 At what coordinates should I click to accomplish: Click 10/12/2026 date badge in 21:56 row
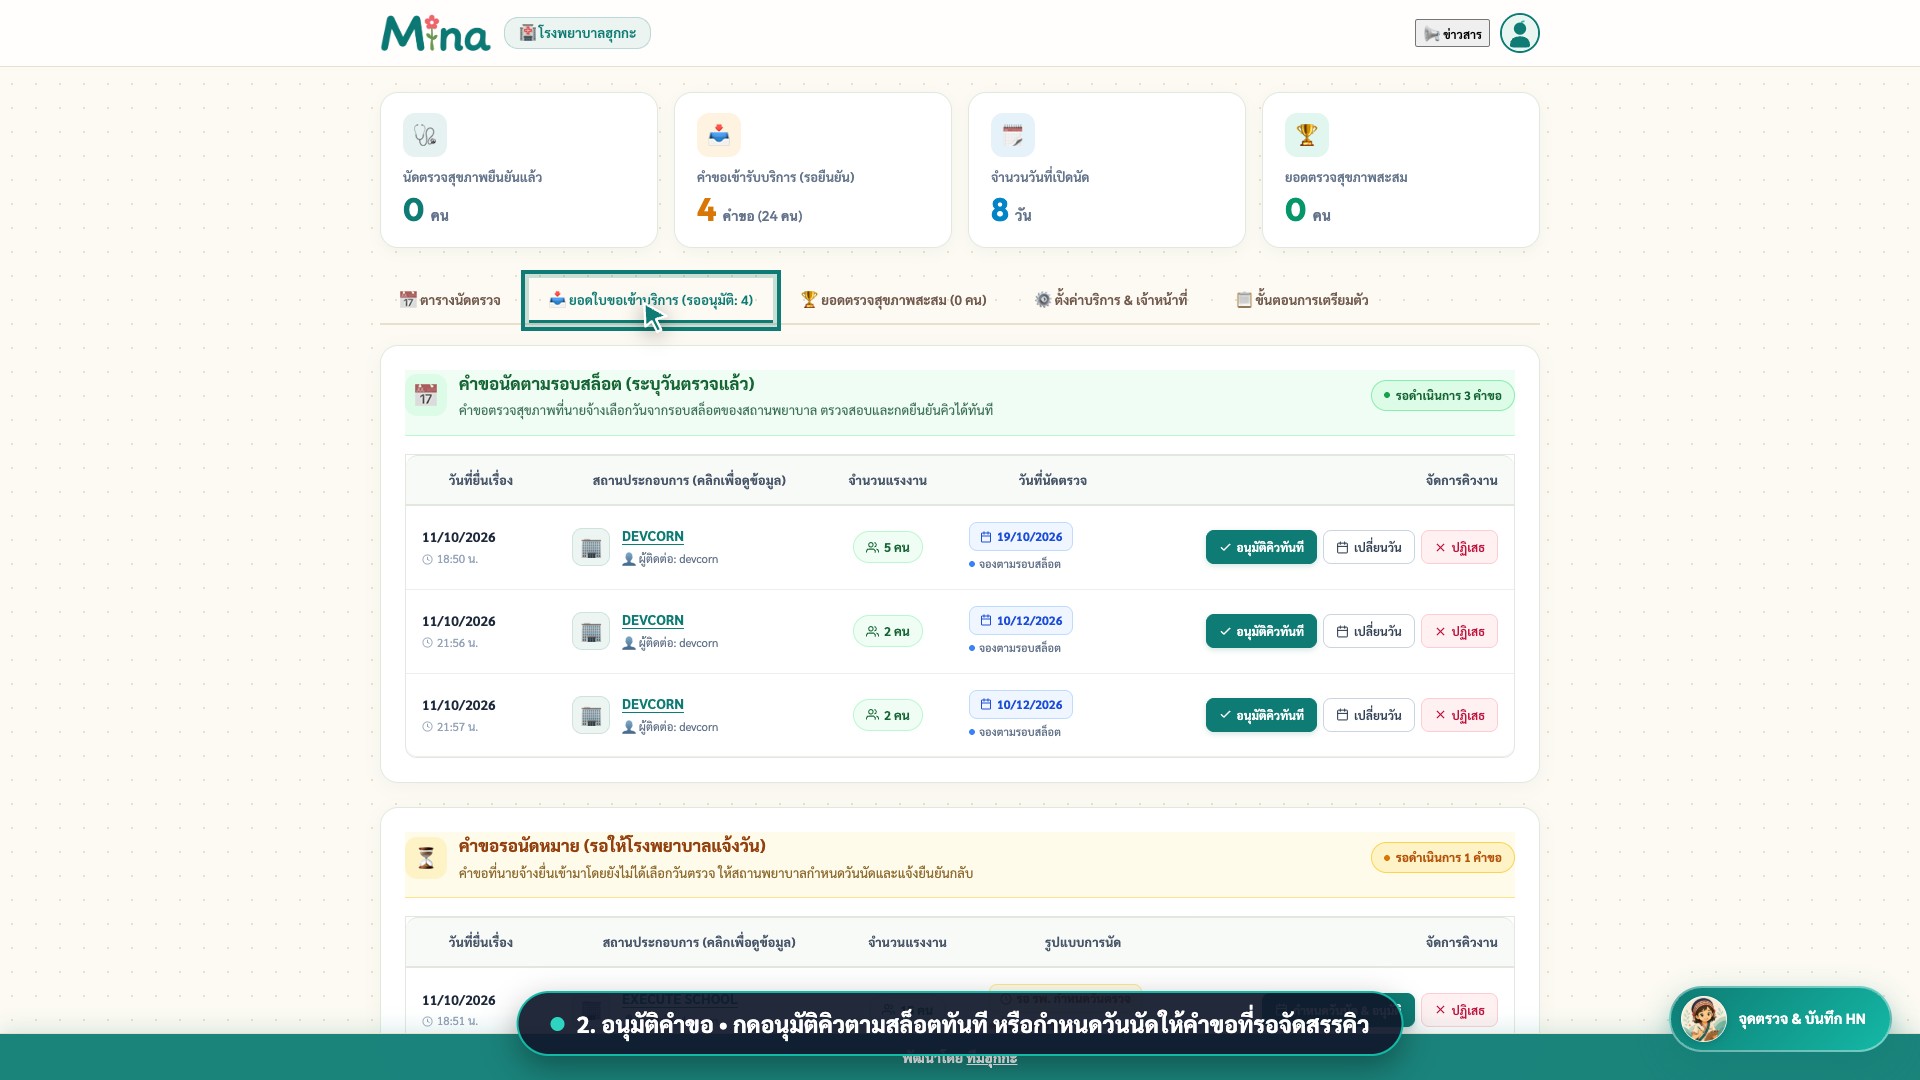click(x=1021, y=621)
